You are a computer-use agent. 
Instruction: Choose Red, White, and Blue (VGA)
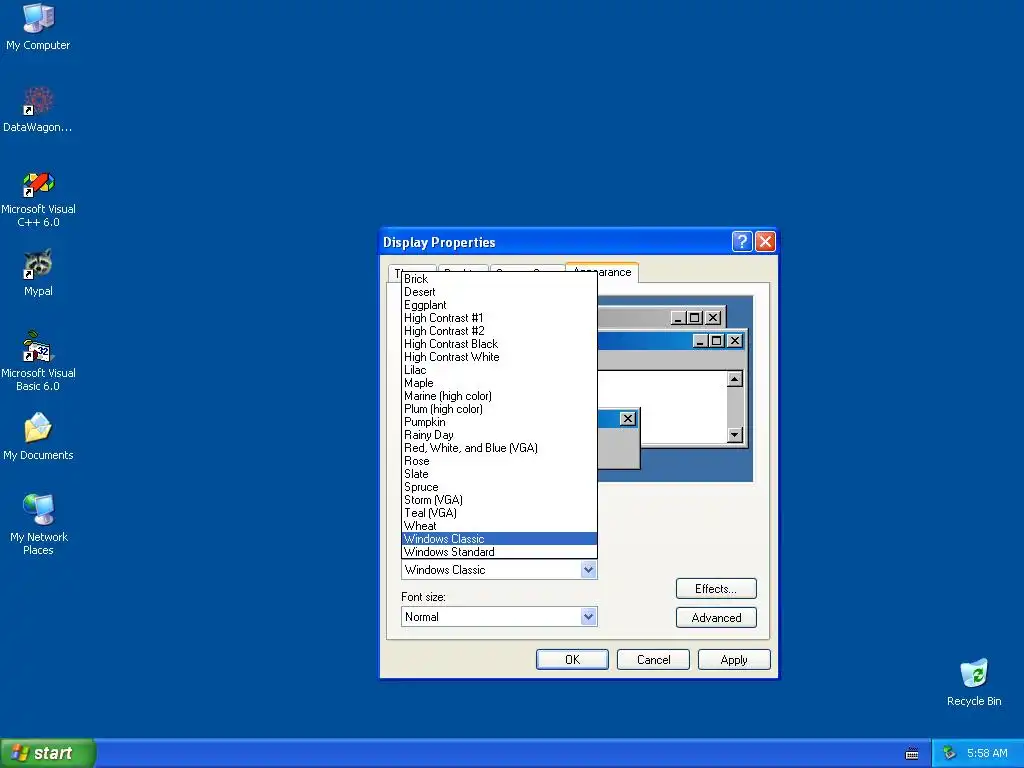(499, 448)
